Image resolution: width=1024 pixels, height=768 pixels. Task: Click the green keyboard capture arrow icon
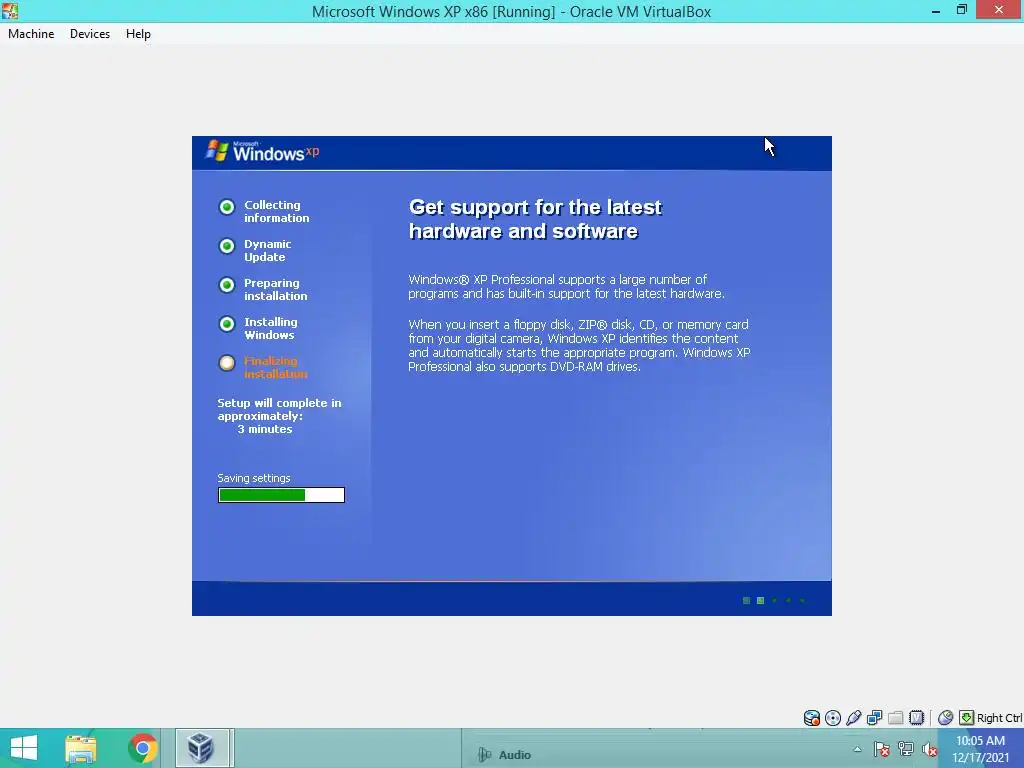point(967,718)
